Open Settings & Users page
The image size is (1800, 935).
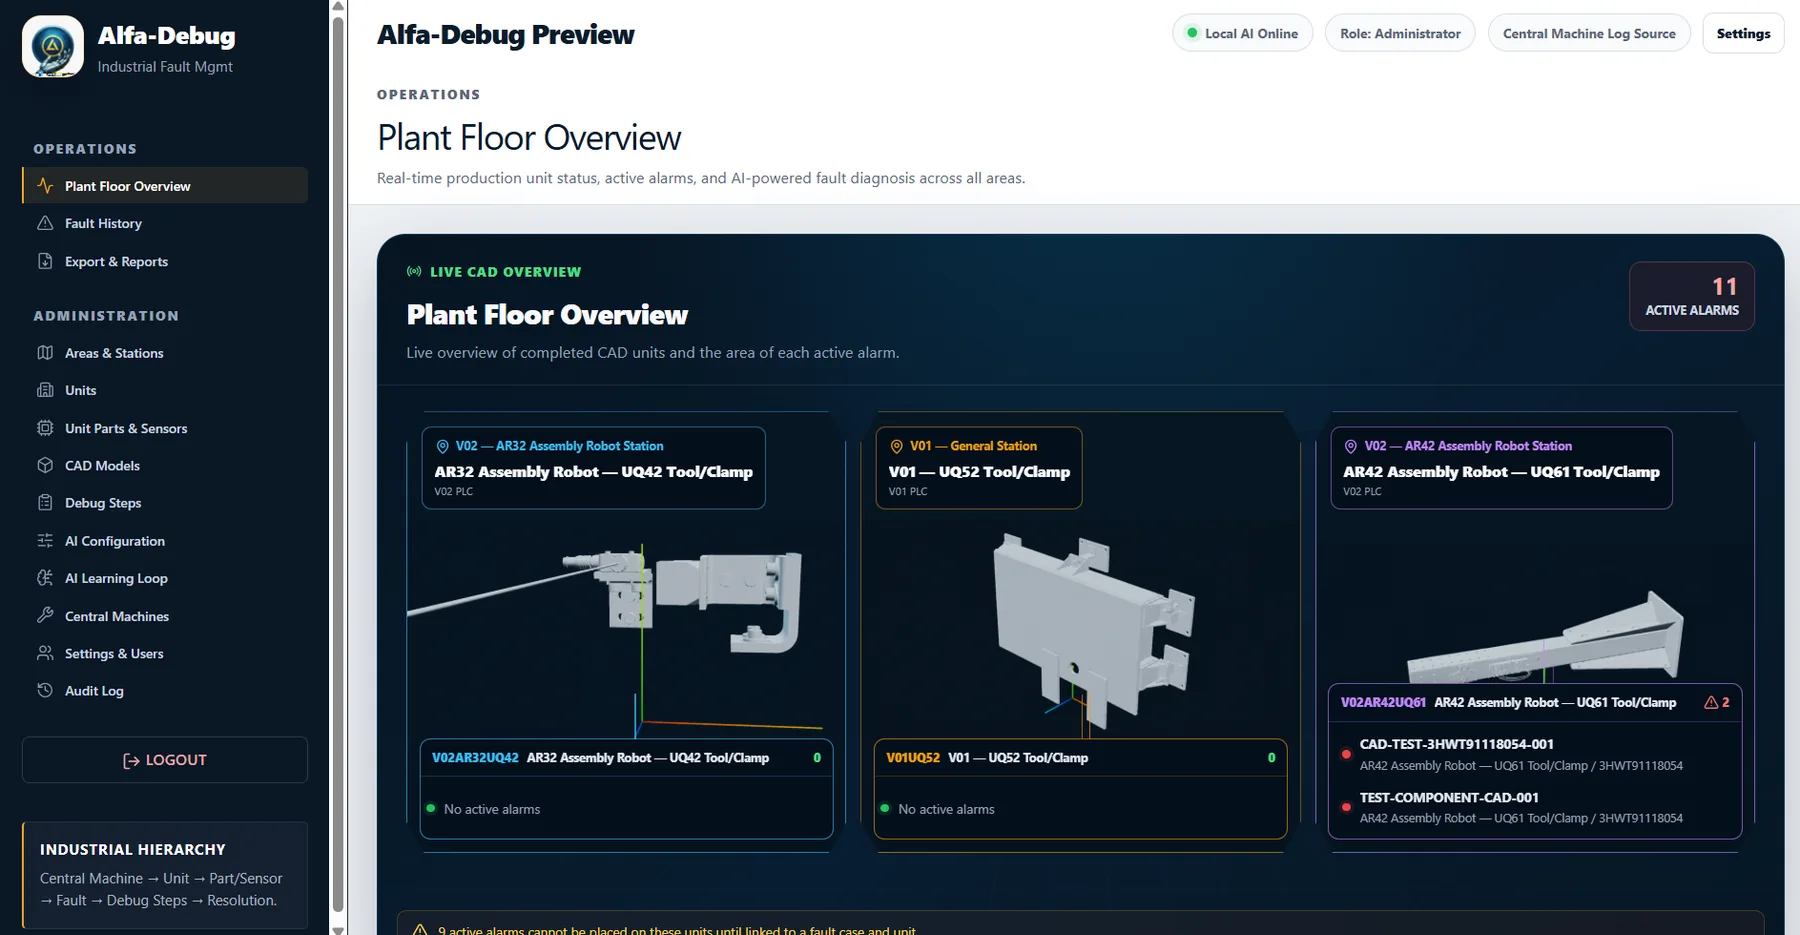[x=165, y=653]
